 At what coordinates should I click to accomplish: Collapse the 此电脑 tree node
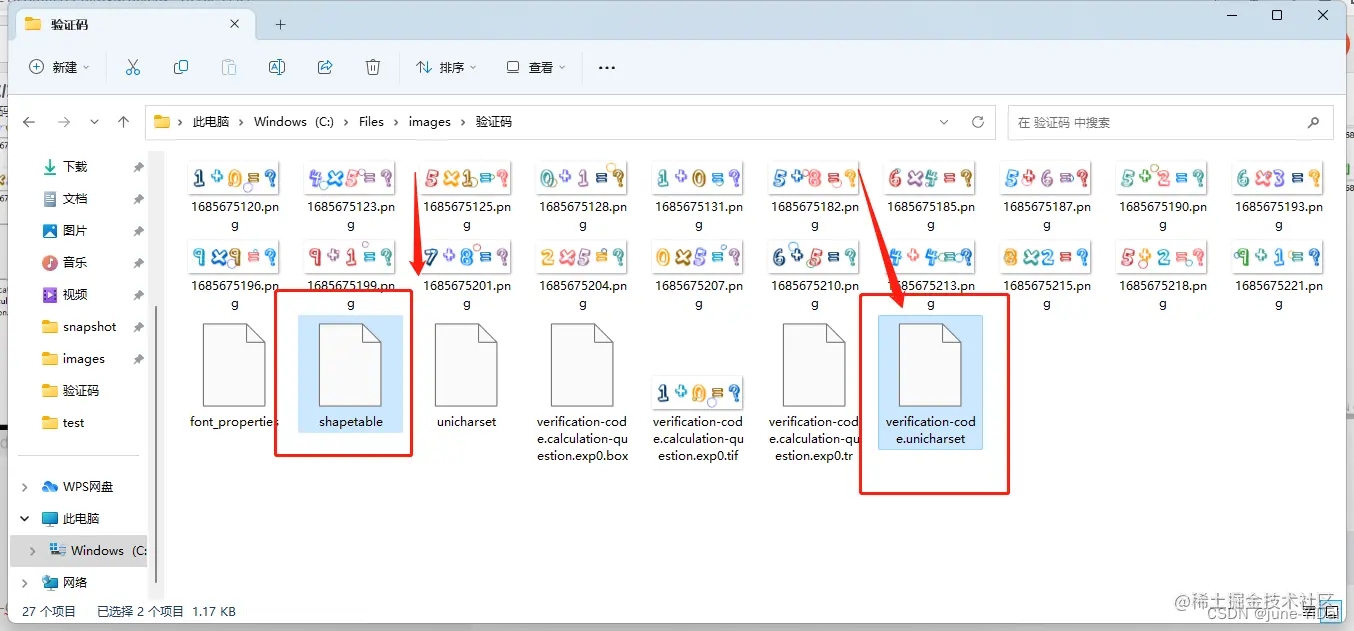25,519
